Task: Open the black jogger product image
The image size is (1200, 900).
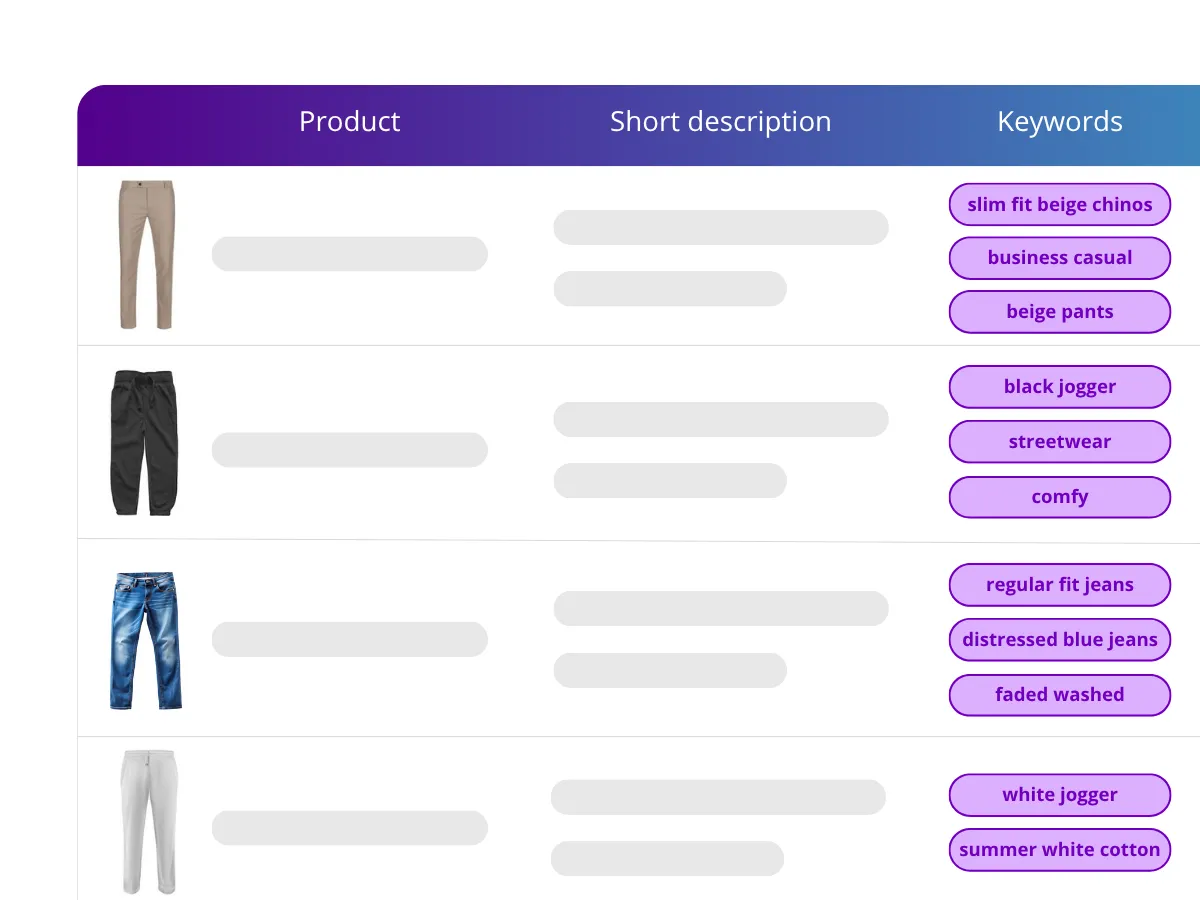Action: coord(146,443)
